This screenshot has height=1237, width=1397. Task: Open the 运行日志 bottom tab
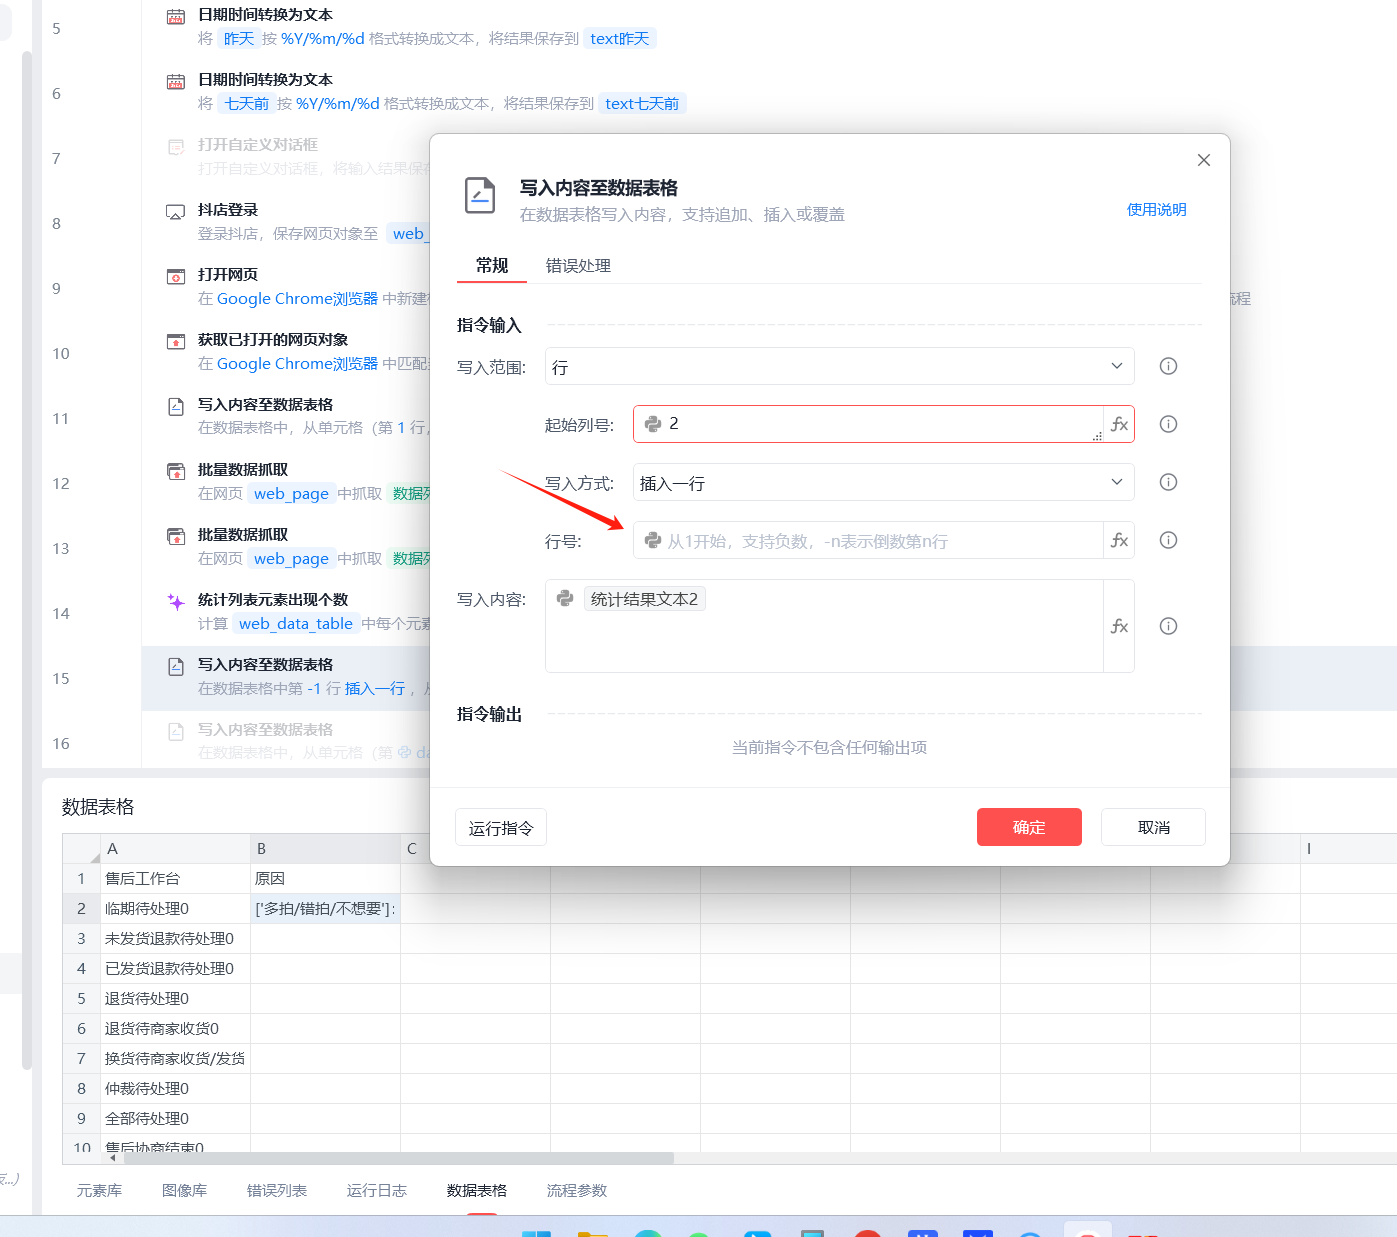376,1190
